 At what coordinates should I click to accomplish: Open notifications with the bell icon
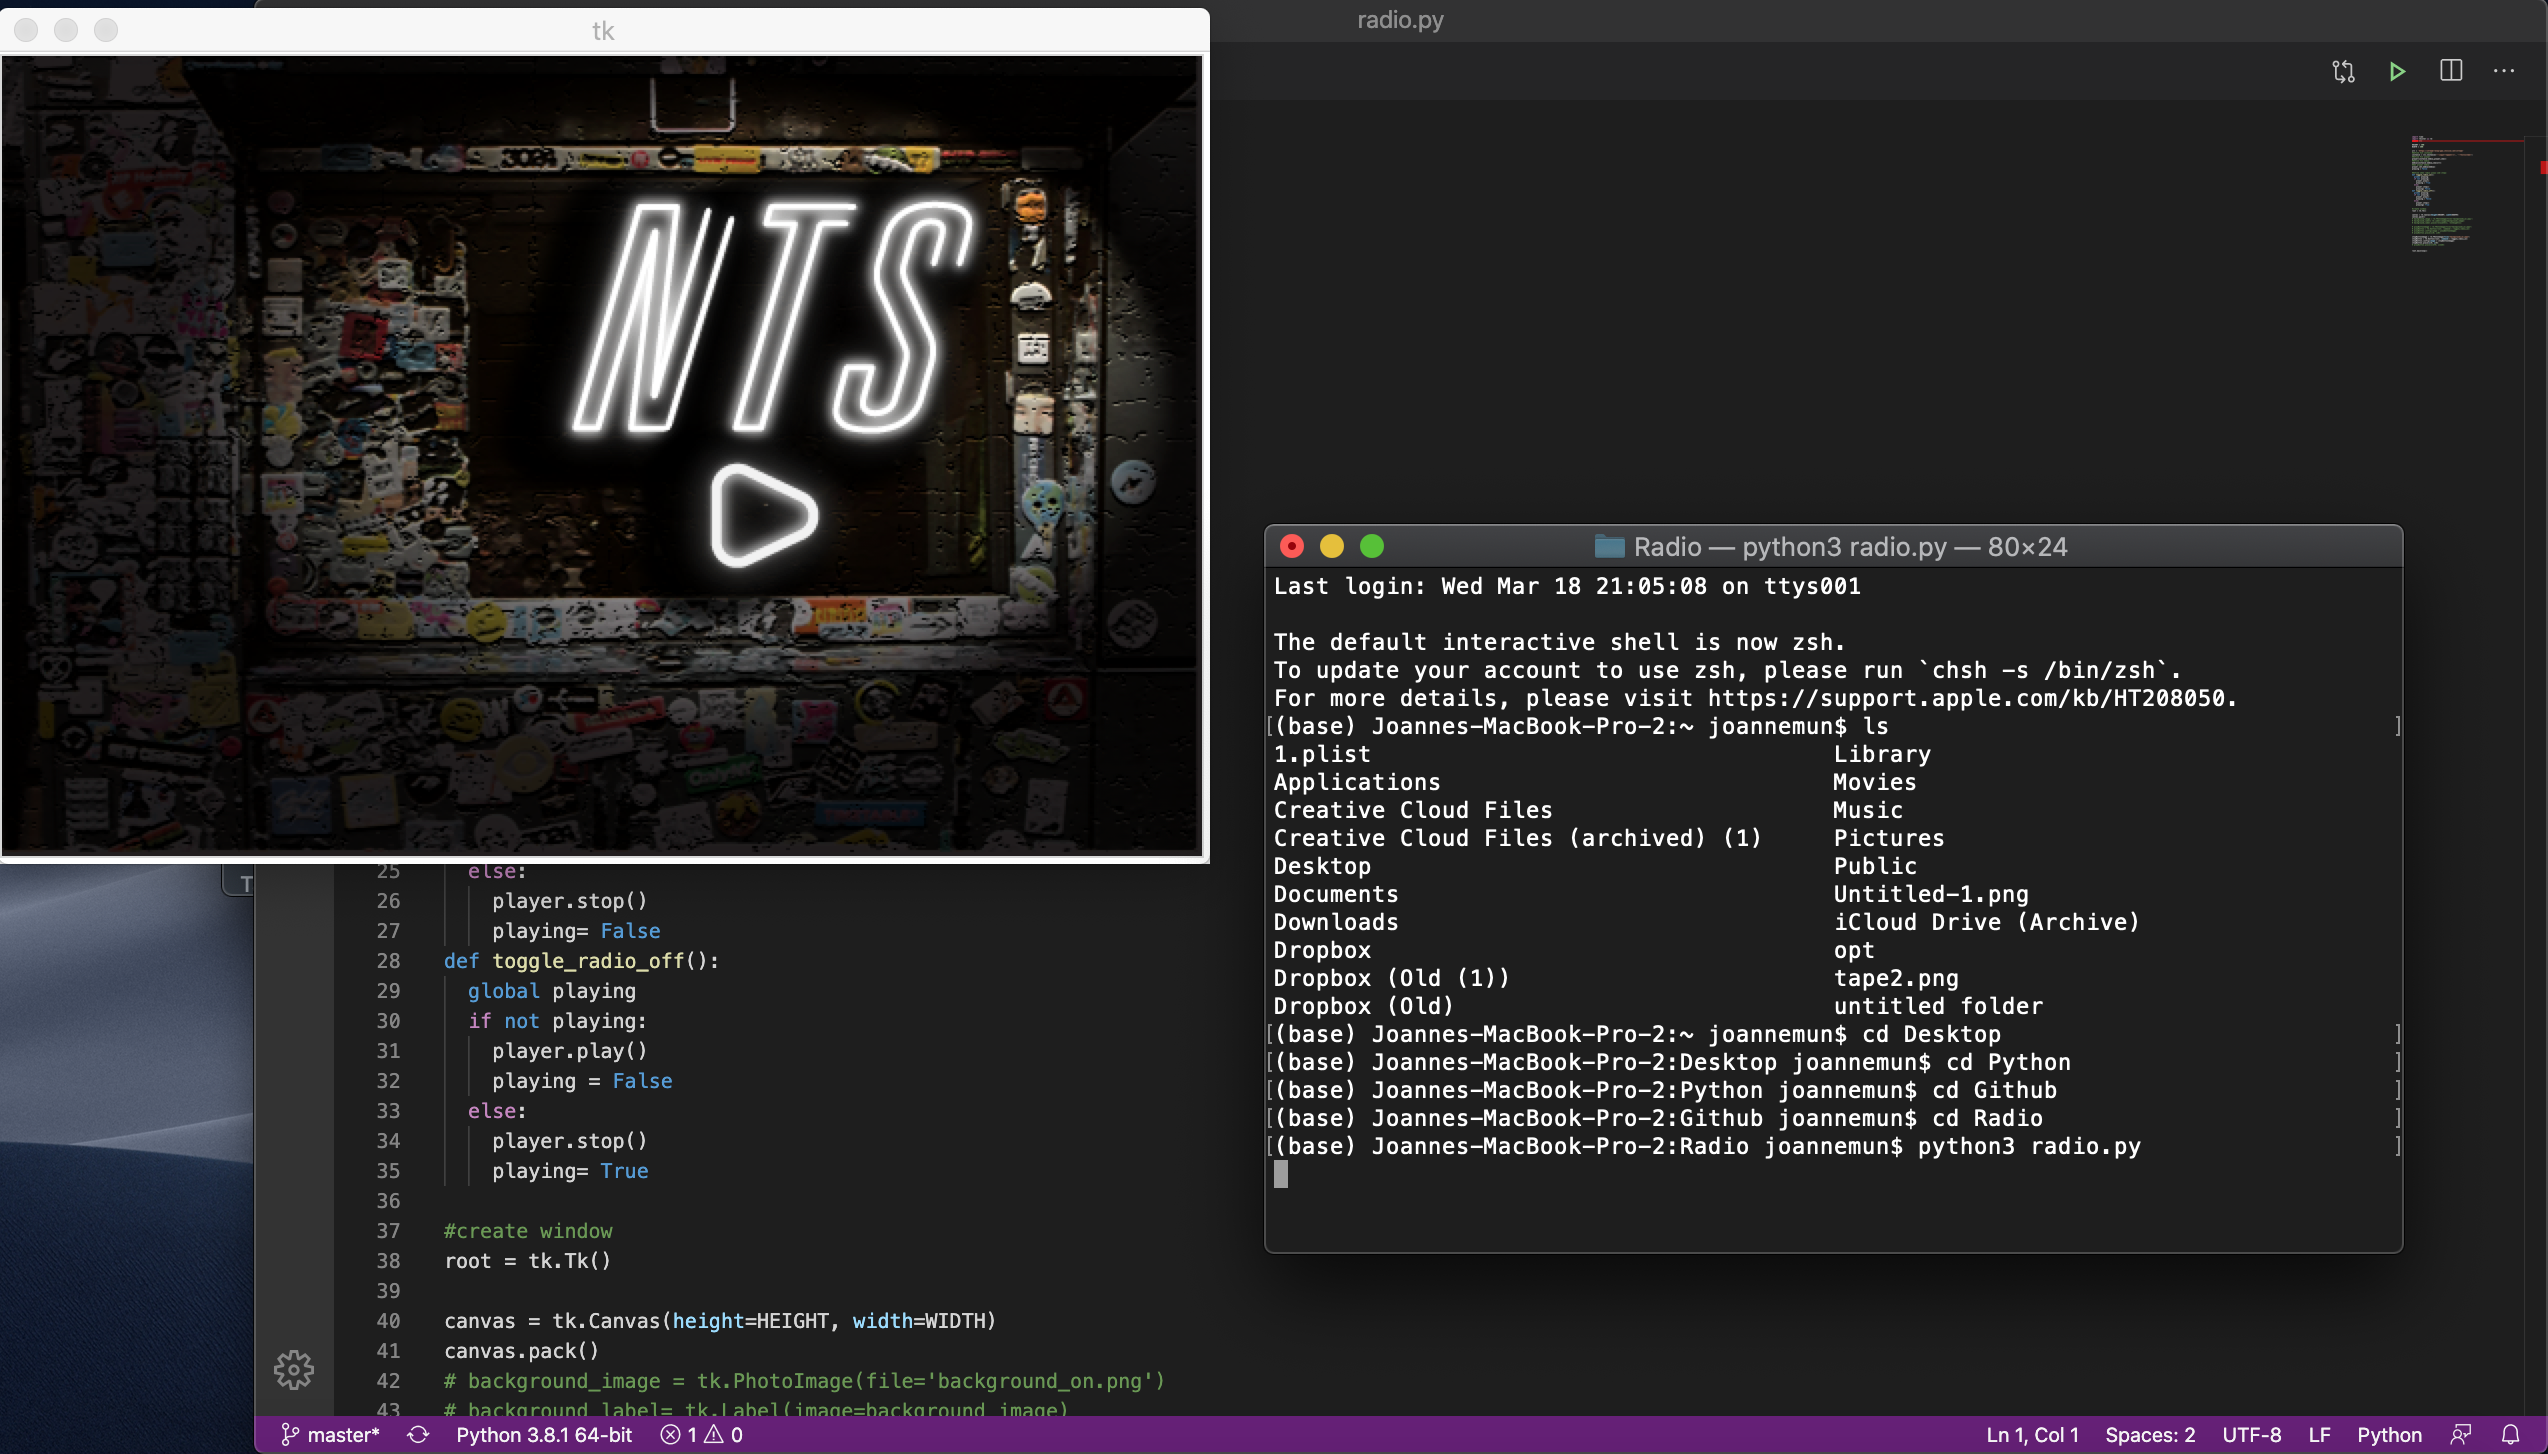pos(2510,1435)
